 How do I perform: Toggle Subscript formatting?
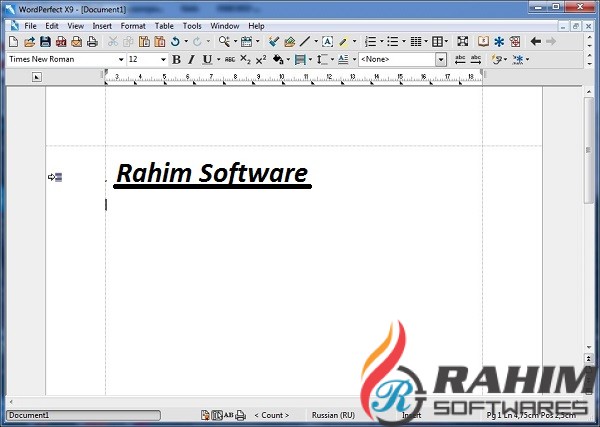point(245,59)
